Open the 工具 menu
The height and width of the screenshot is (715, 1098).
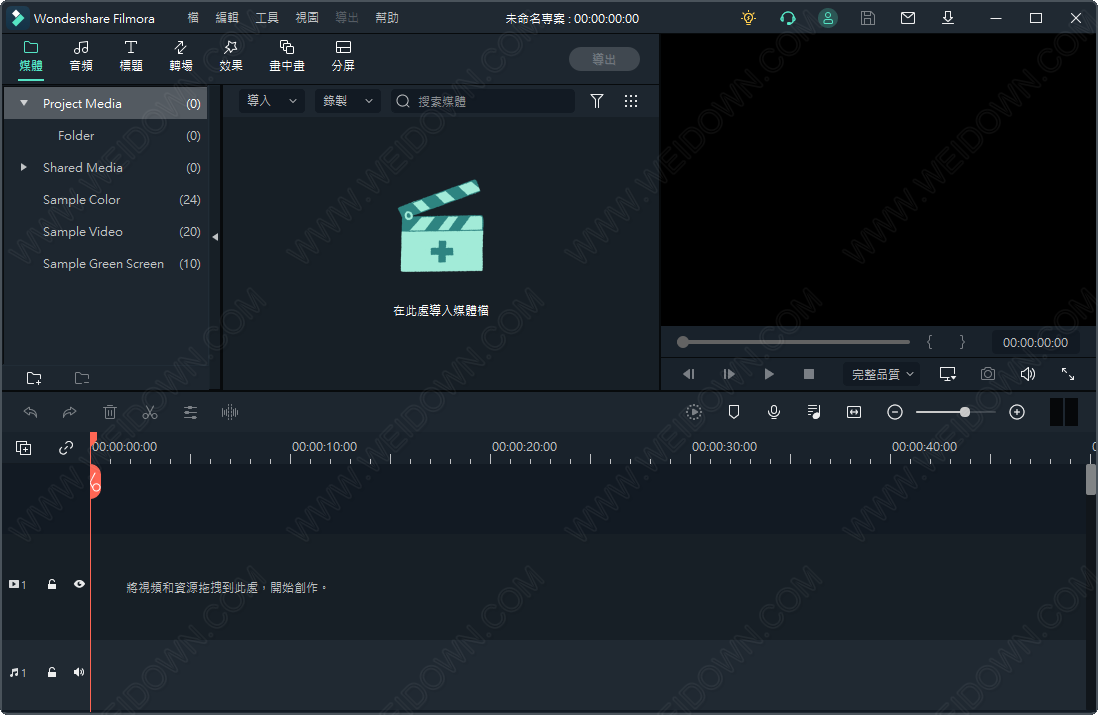(x=267, y=17)
